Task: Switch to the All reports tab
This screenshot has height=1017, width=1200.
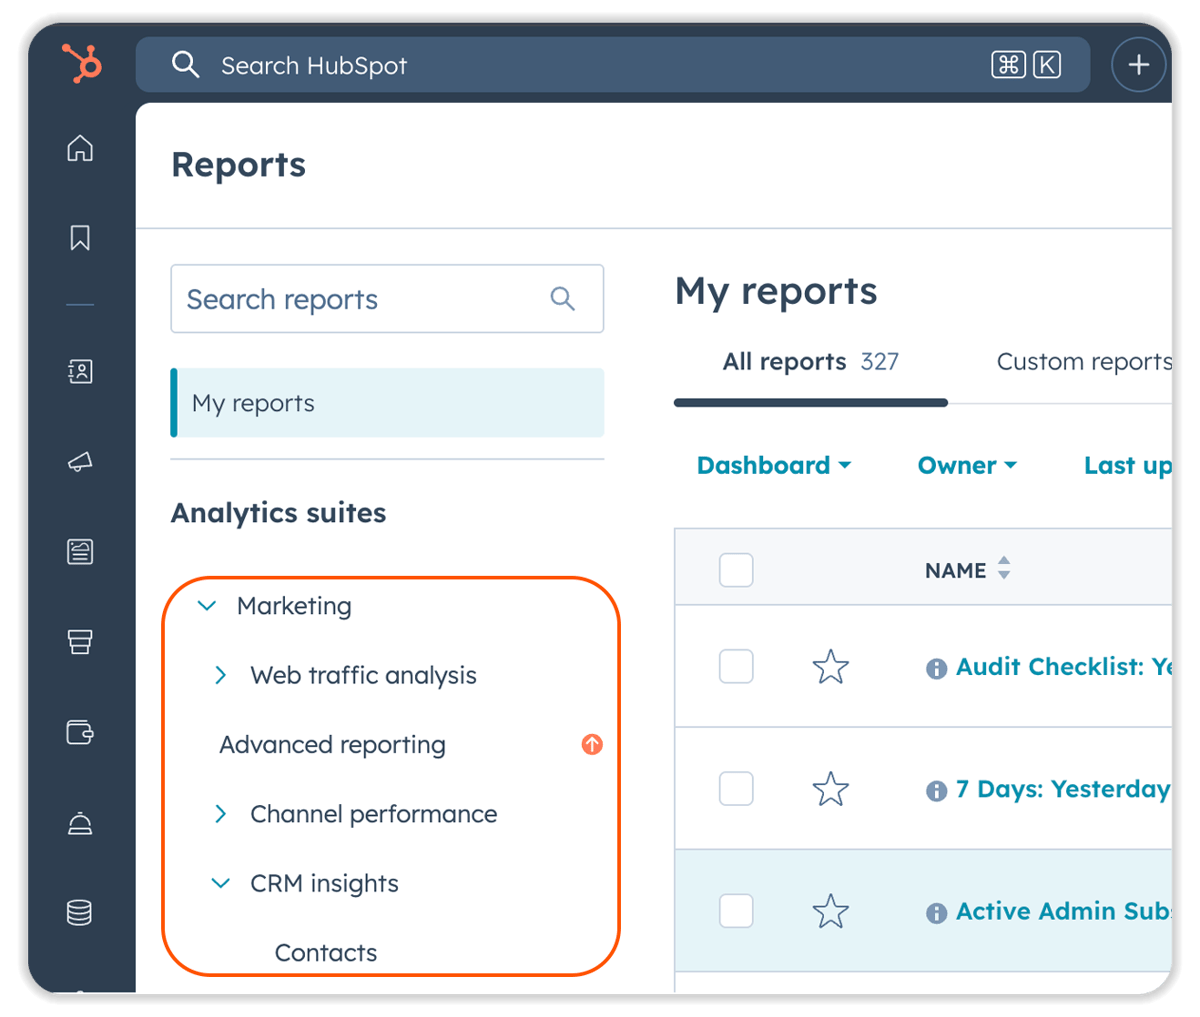Action: click(x=810, y=361)
